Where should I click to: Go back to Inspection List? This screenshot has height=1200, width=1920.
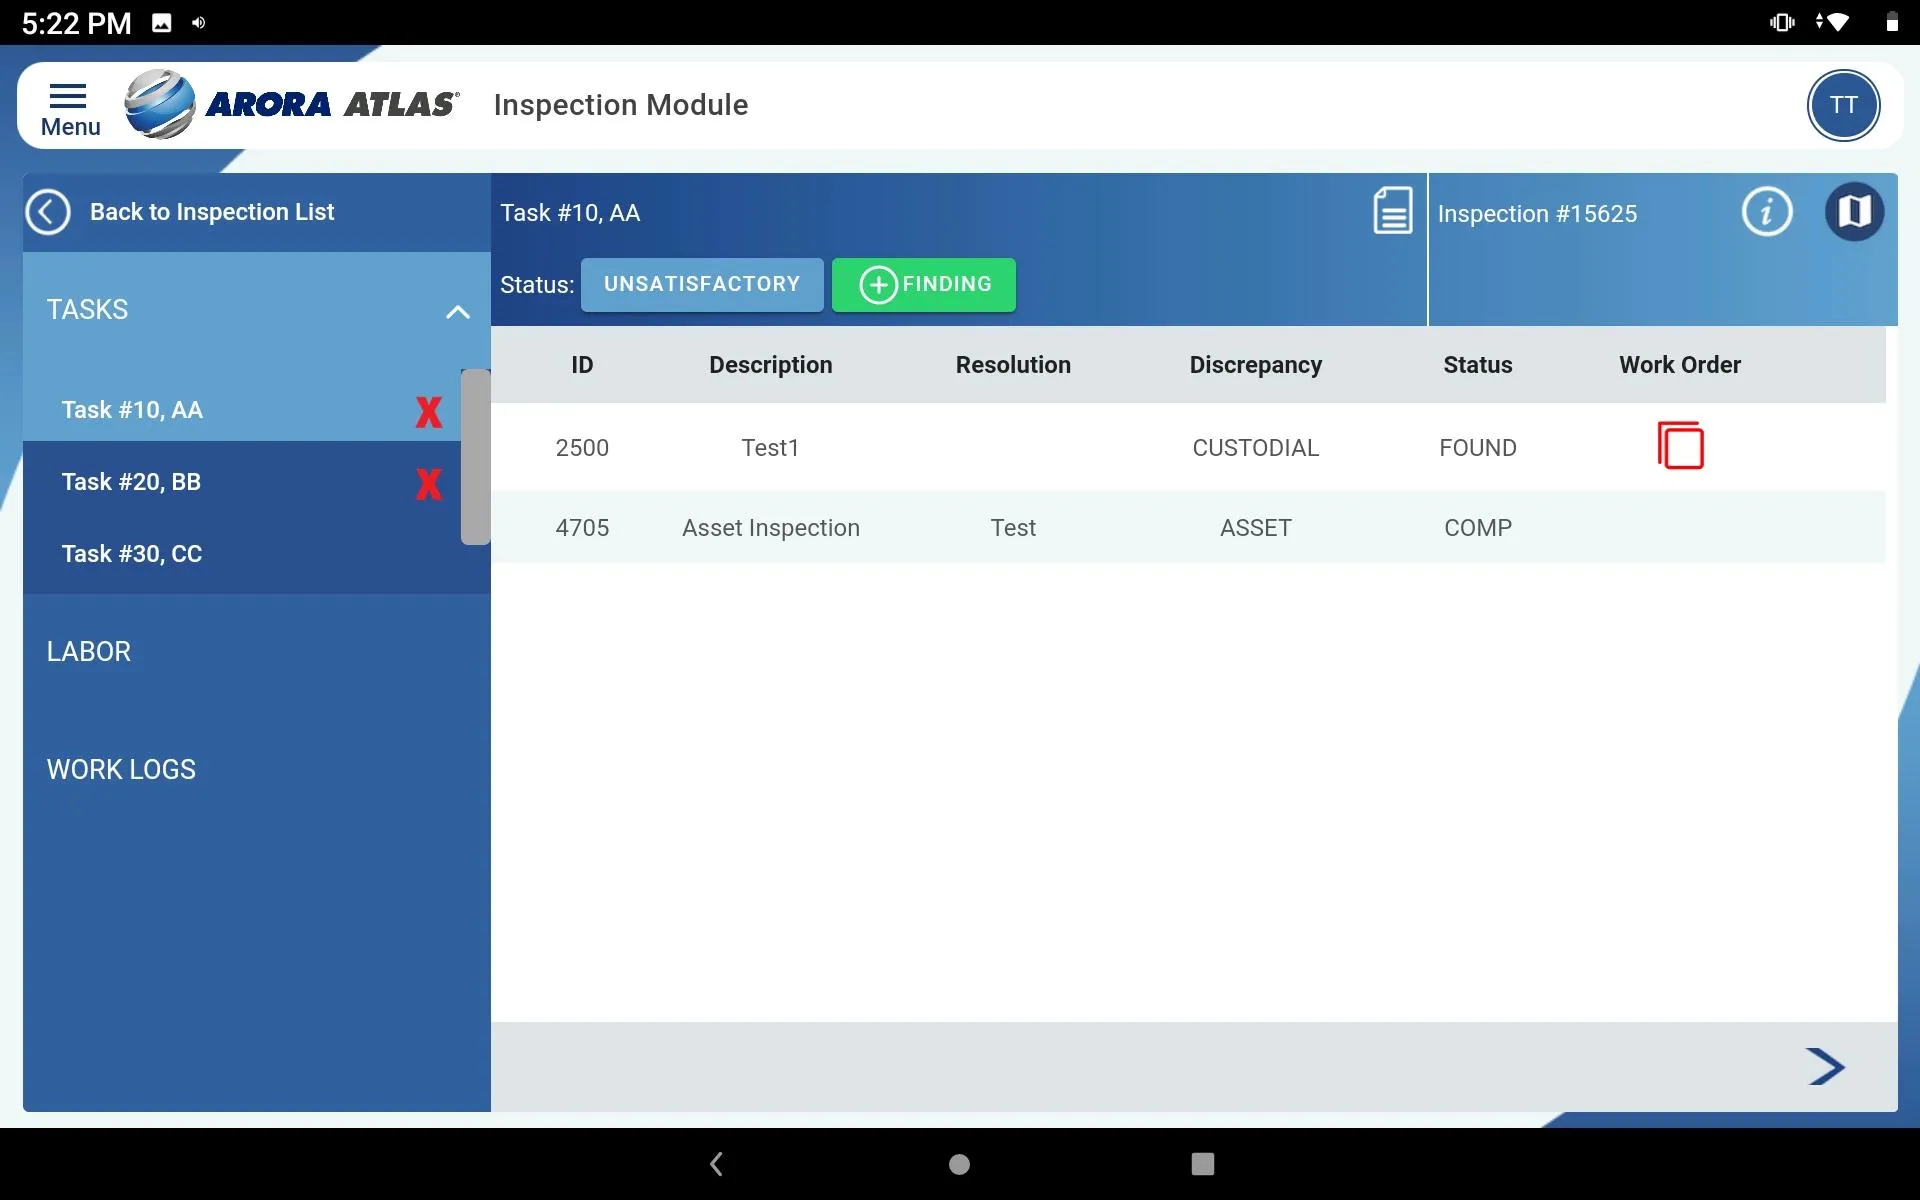pos(181,212)
